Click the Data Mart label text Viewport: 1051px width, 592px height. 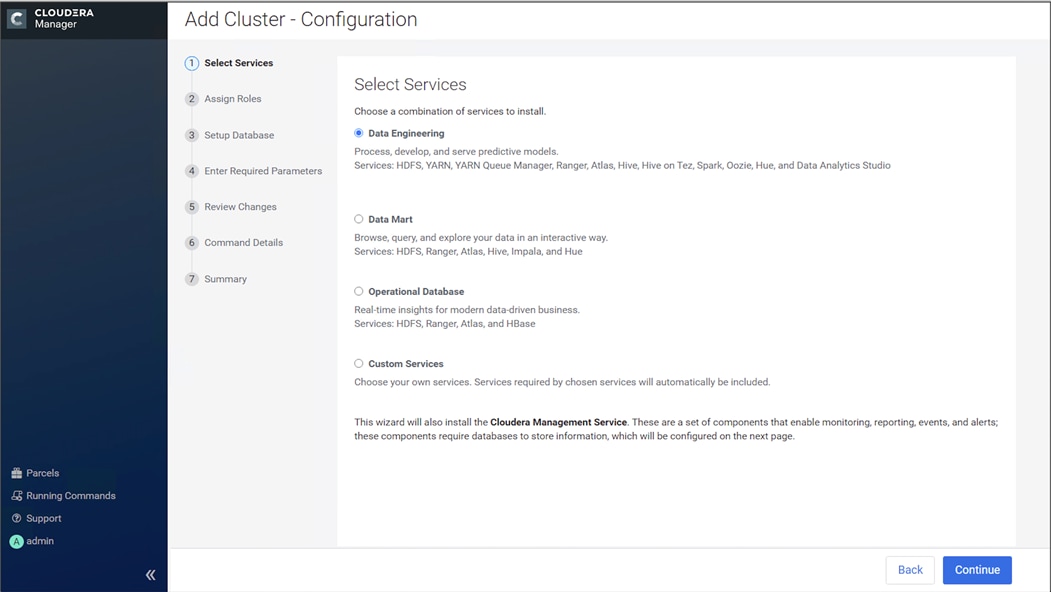(x=390, y=219)
